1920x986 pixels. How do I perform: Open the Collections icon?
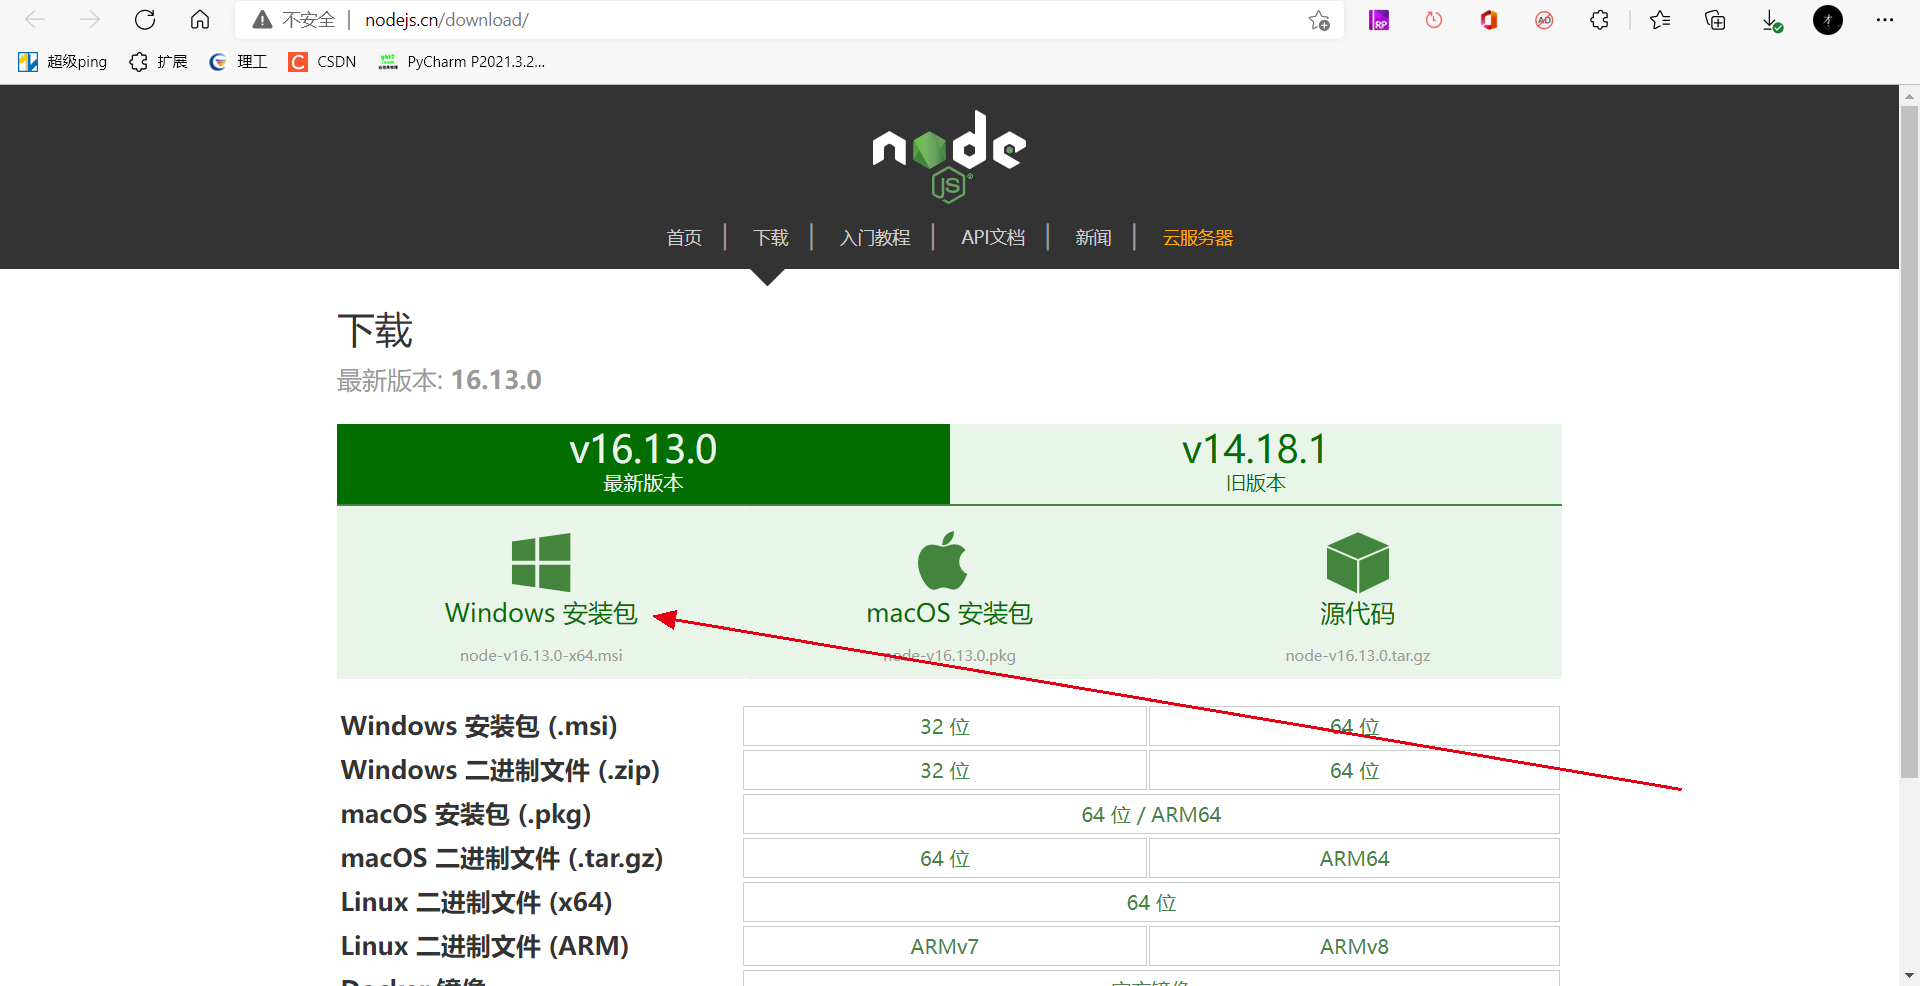point(1715,20)
